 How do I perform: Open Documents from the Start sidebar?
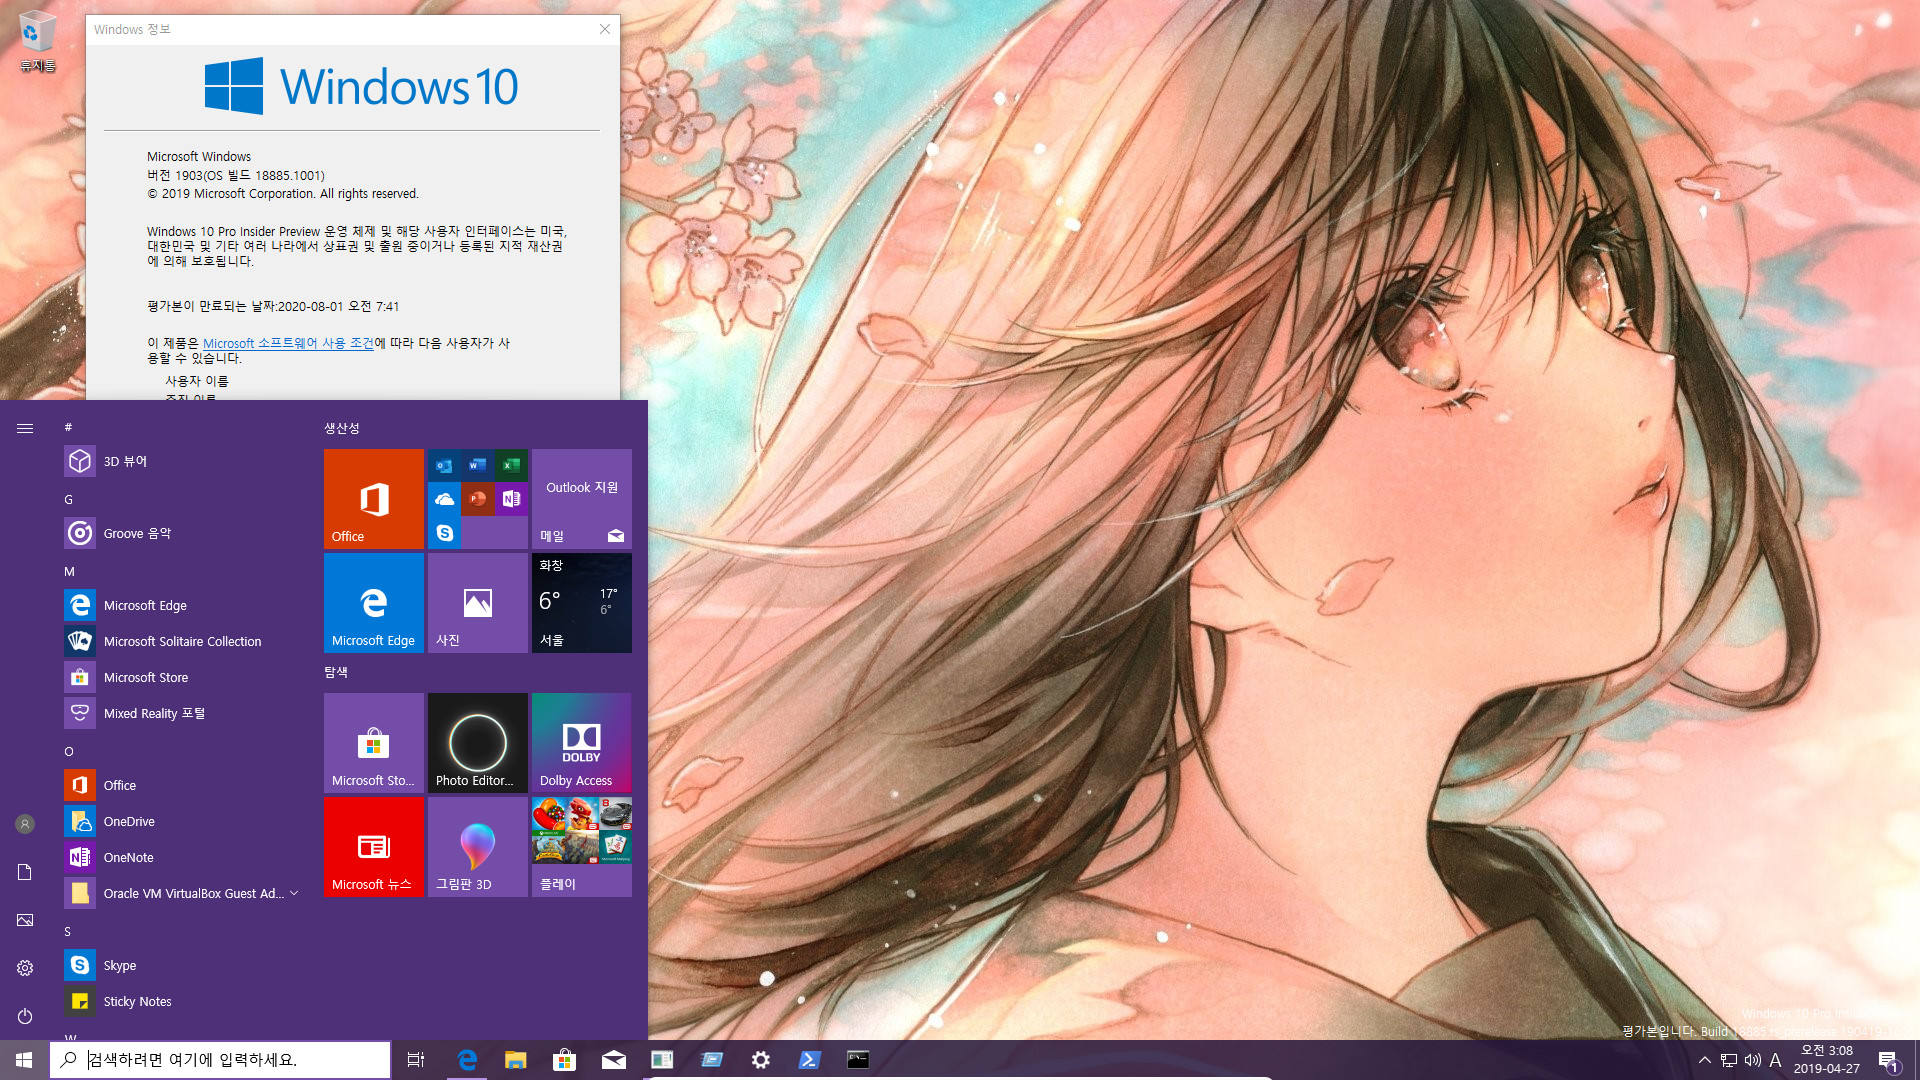25,872
